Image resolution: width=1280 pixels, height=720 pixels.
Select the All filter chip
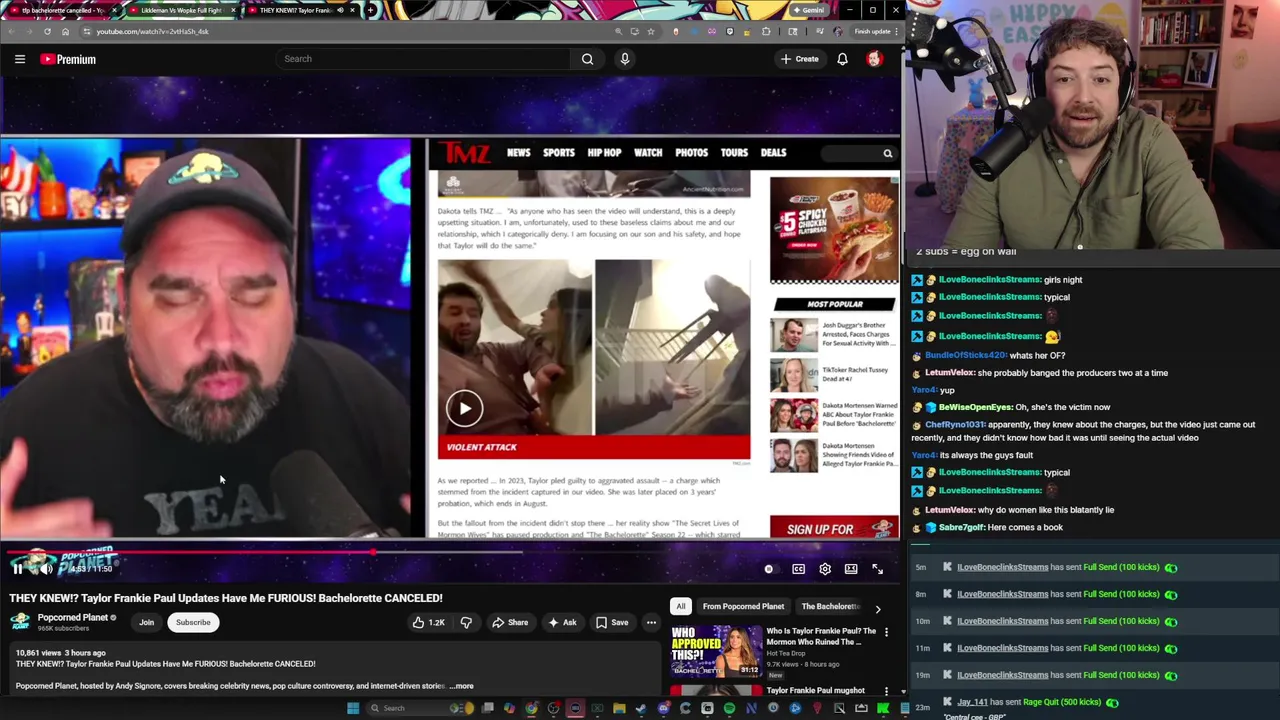(680, 606)
